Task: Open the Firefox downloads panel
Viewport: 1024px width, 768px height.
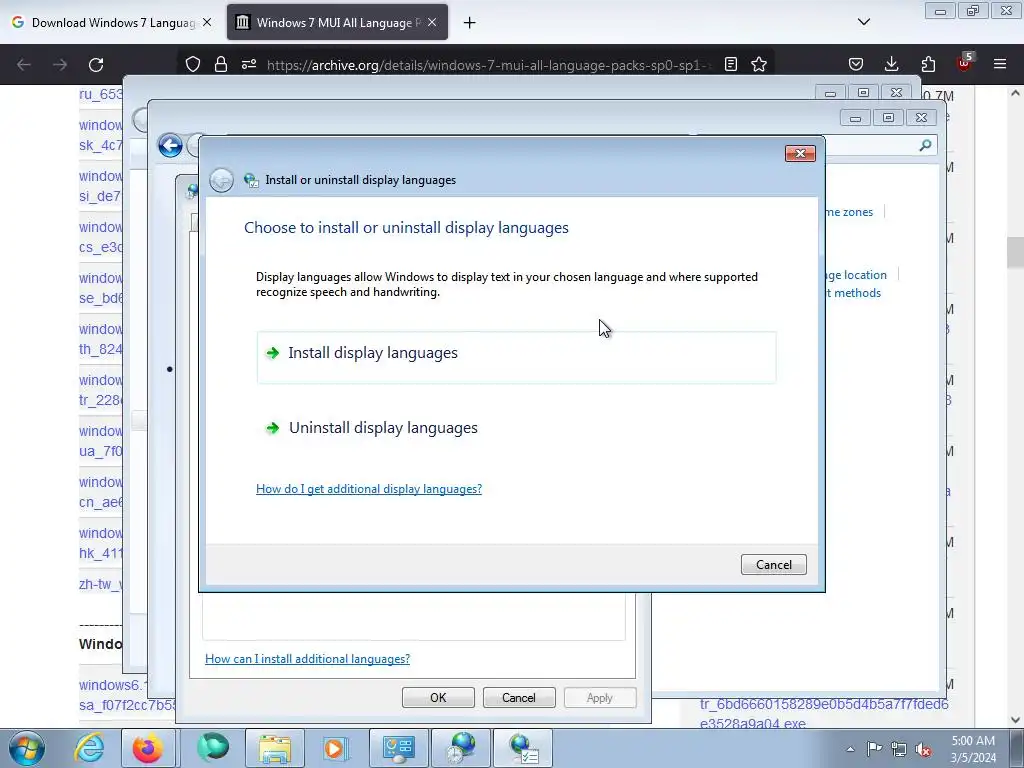Action: pos(891,64)
